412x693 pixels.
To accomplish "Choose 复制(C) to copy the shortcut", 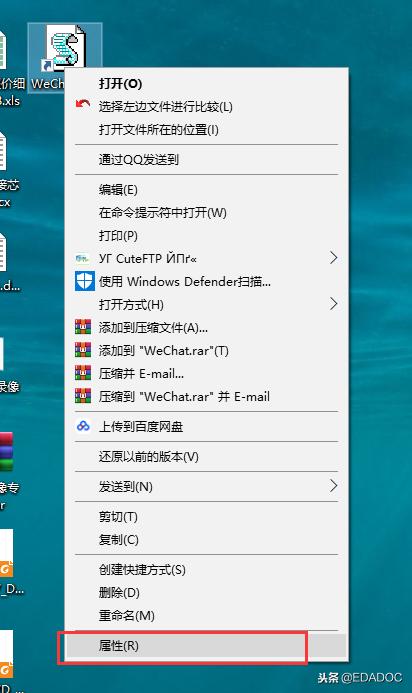I will click(206, 540).
